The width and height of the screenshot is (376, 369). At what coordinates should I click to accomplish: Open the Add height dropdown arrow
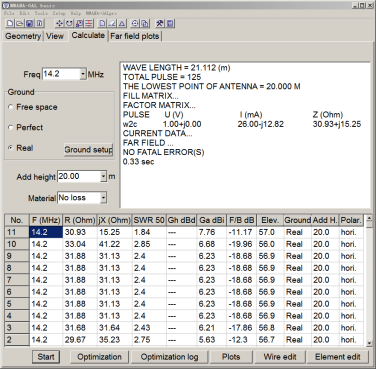point(104,176)
